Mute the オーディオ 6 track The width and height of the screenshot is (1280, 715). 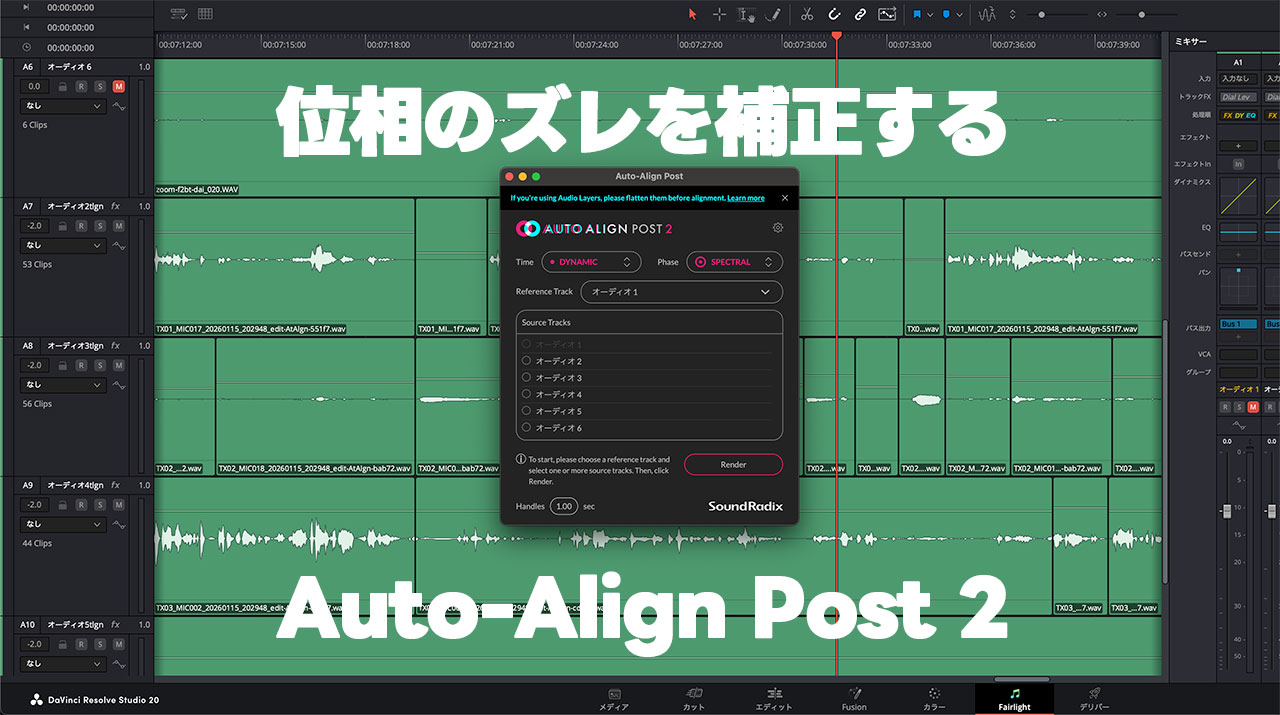(x=120, y=86)
